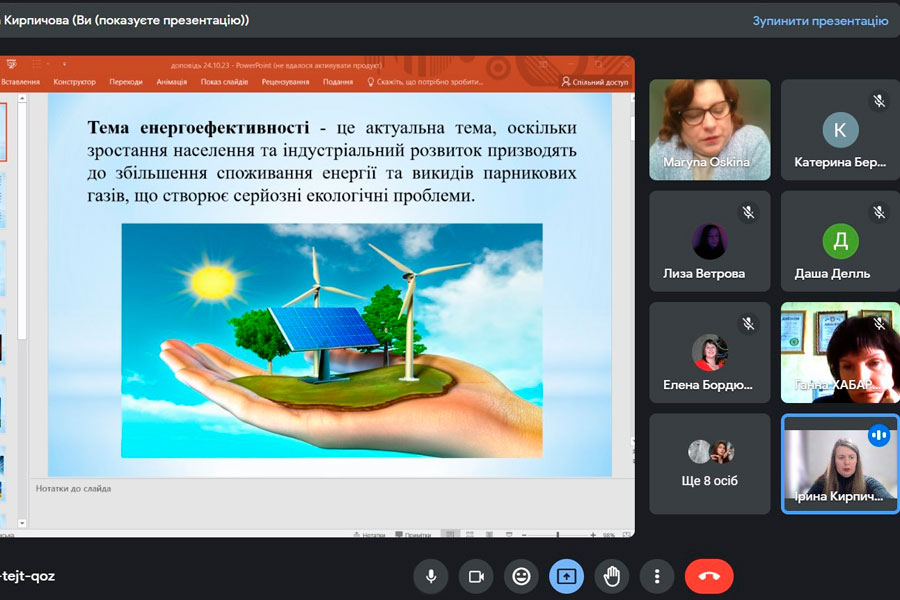
Task: Select Slide Sorter view icon
Action: [x=470, y=535]
